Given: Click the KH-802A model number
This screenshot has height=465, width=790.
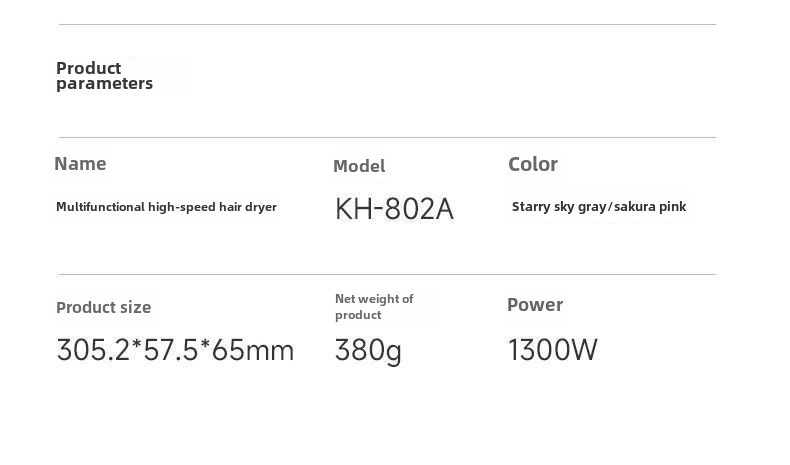Looking at the screenshot, I should [x=394, y=209].
